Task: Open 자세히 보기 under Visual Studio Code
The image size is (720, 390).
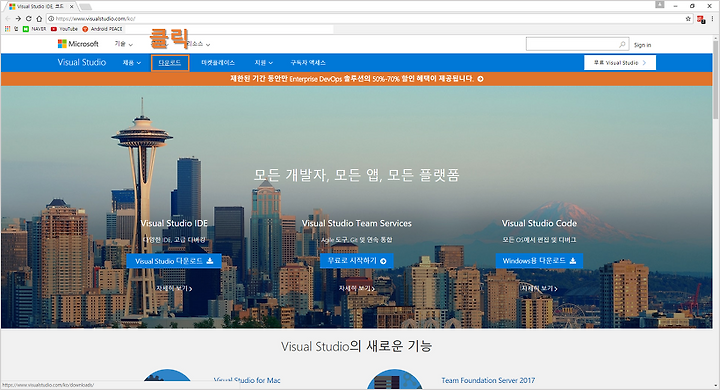Action: [539, 288]
